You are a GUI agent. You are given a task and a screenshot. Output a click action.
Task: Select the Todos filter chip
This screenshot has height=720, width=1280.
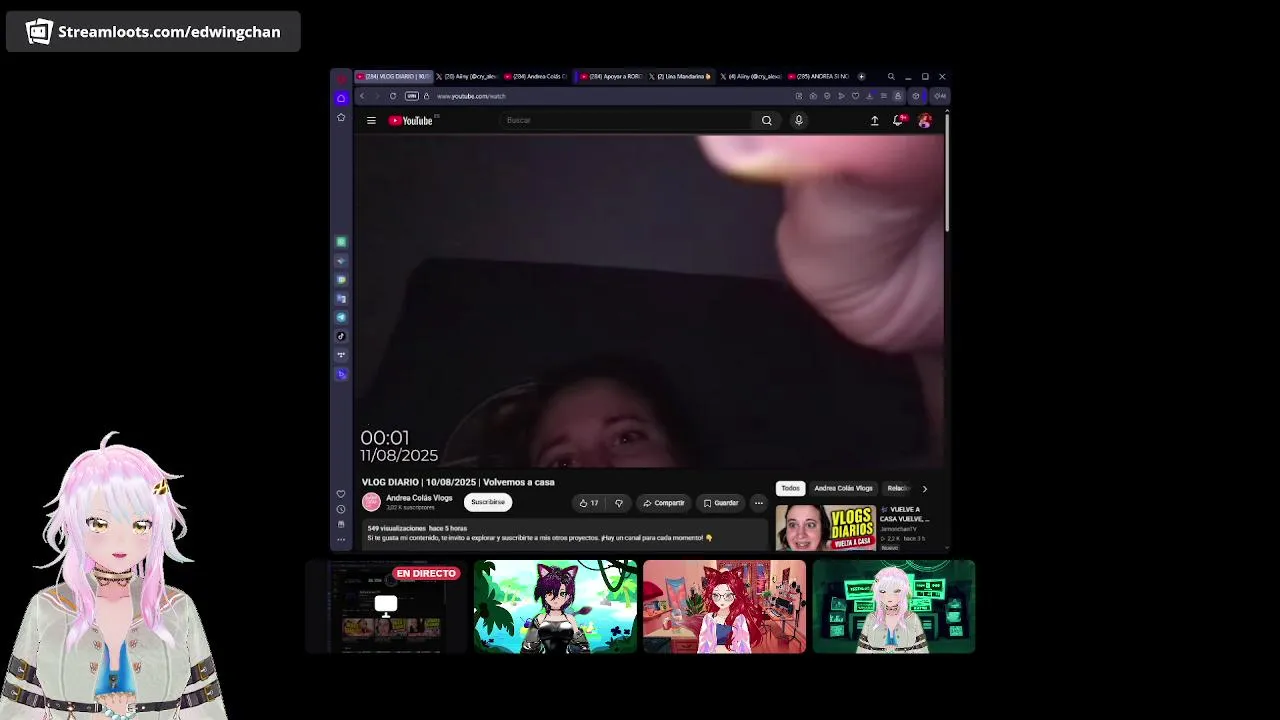point(790,488)
